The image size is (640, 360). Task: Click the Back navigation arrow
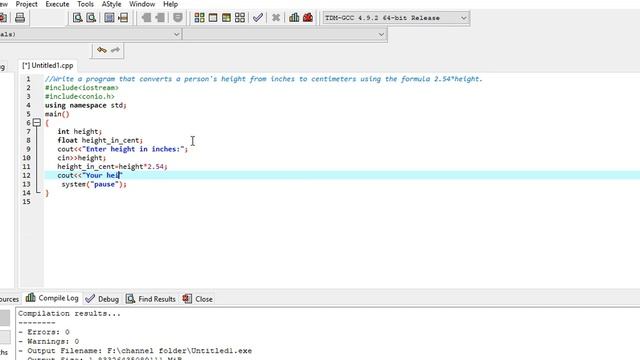[x=102, y=50]
